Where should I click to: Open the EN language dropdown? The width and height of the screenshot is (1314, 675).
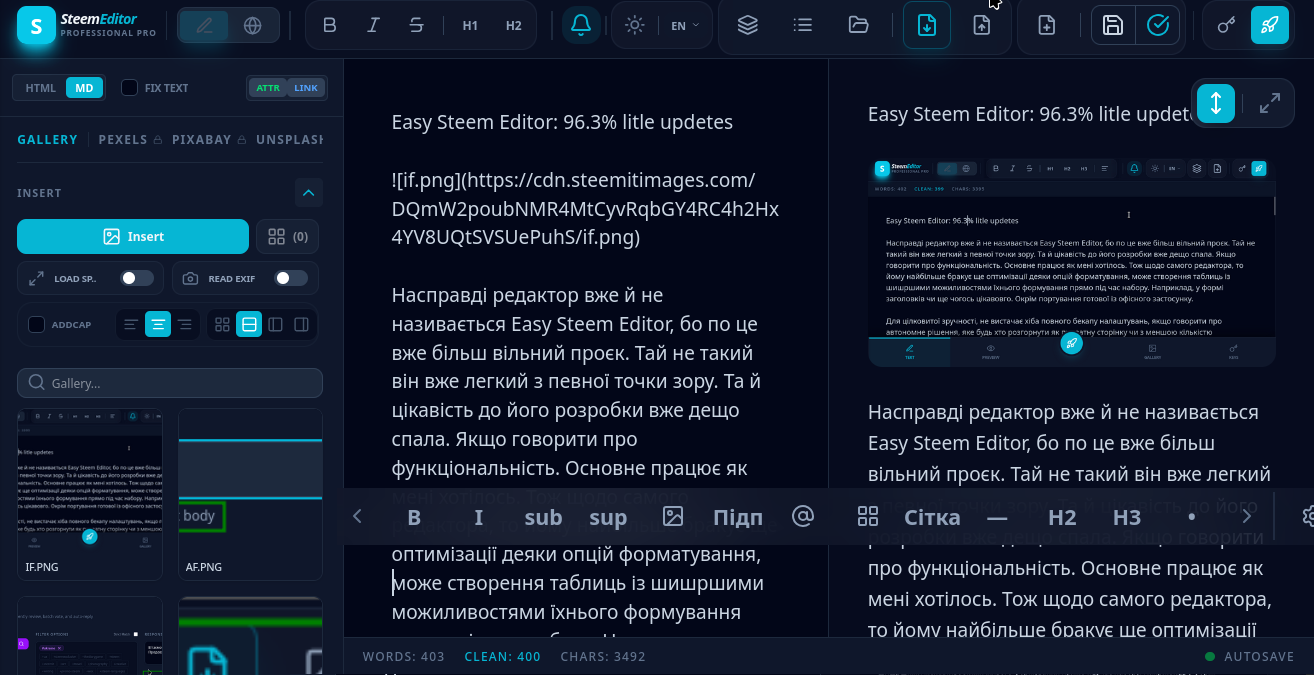tap(685, 26)
